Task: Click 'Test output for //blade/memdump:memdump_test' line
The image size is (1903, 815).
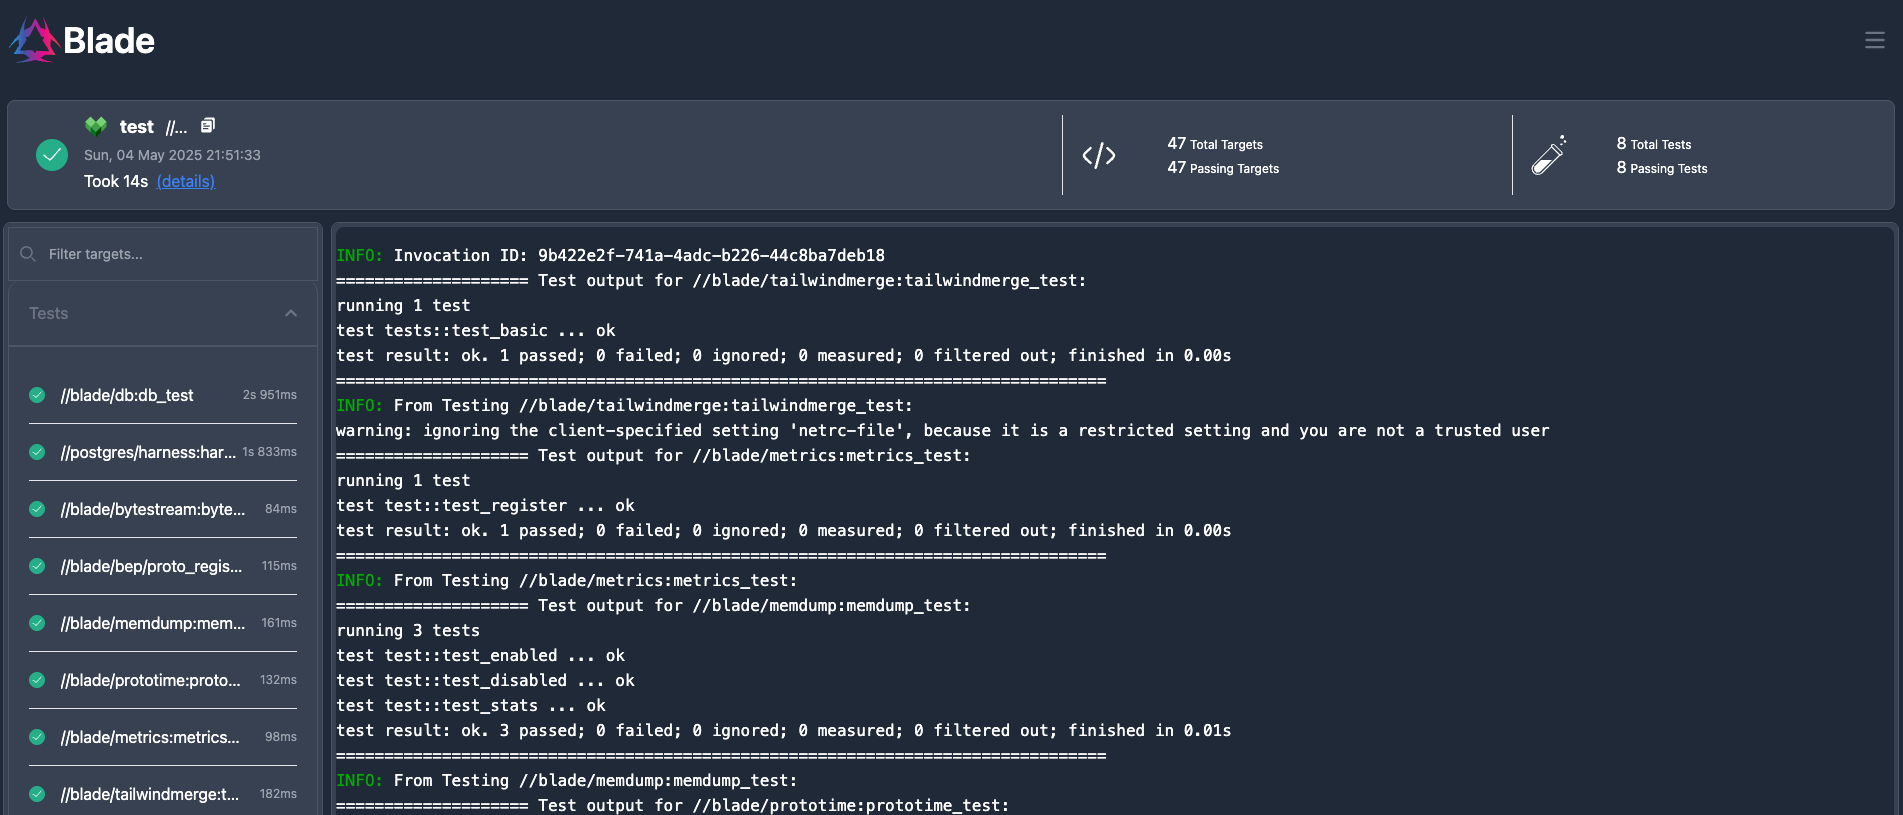Action: click(654, 605)
